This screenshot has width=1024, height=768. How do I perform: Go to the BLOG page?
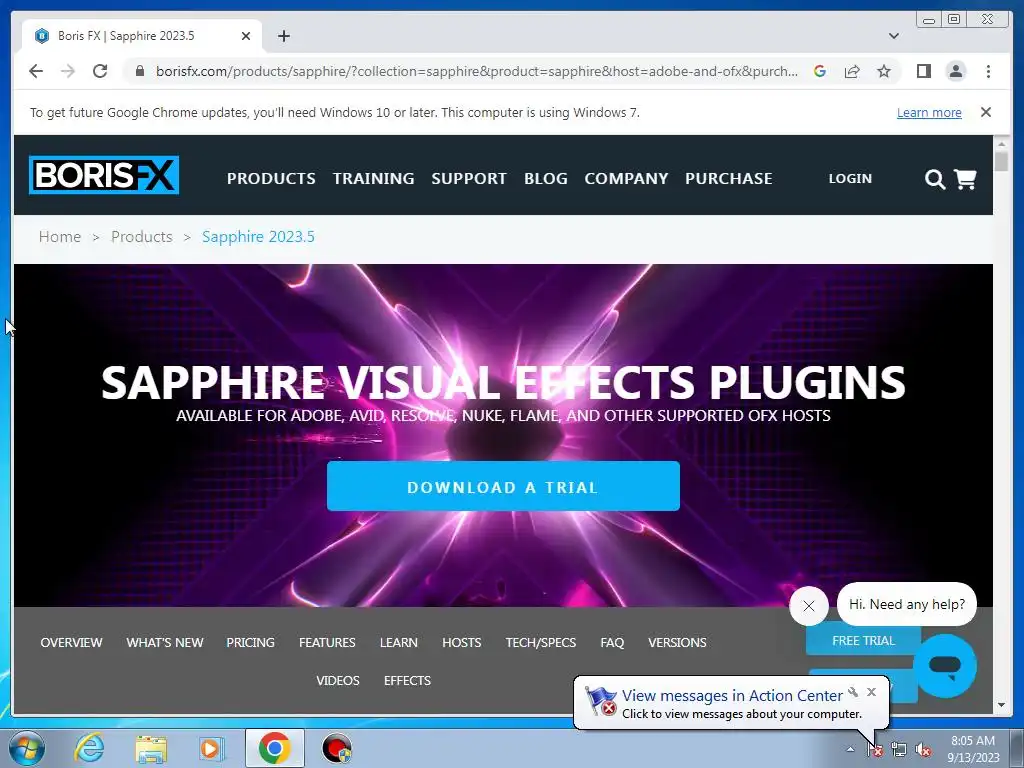pos(546,178)
